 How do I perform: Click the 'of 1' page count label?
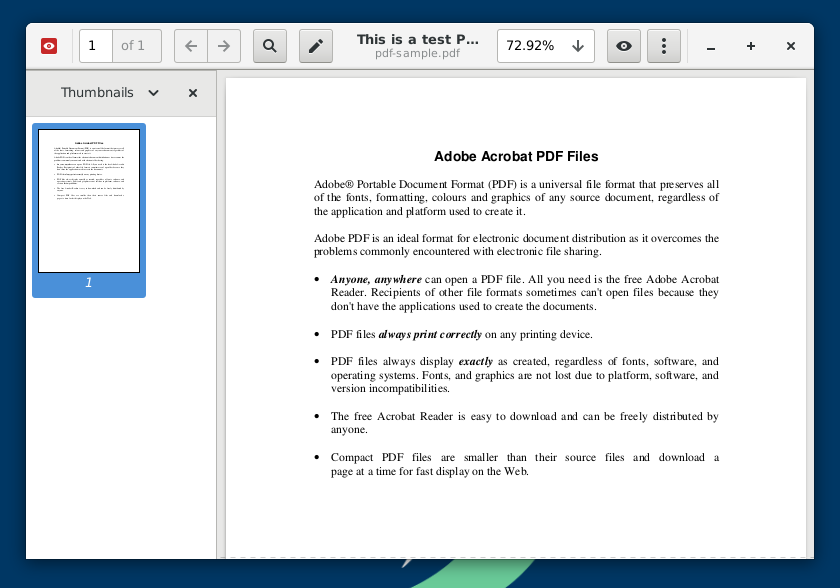point(133,46)
